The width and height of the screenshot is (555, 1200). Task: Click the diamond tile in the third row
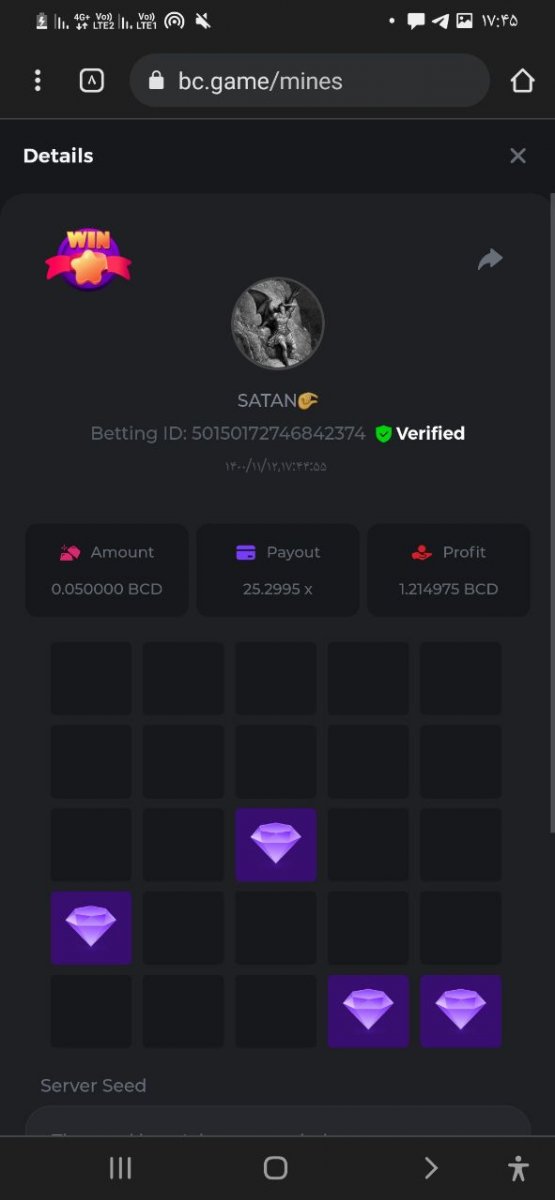tap(276, 845)
